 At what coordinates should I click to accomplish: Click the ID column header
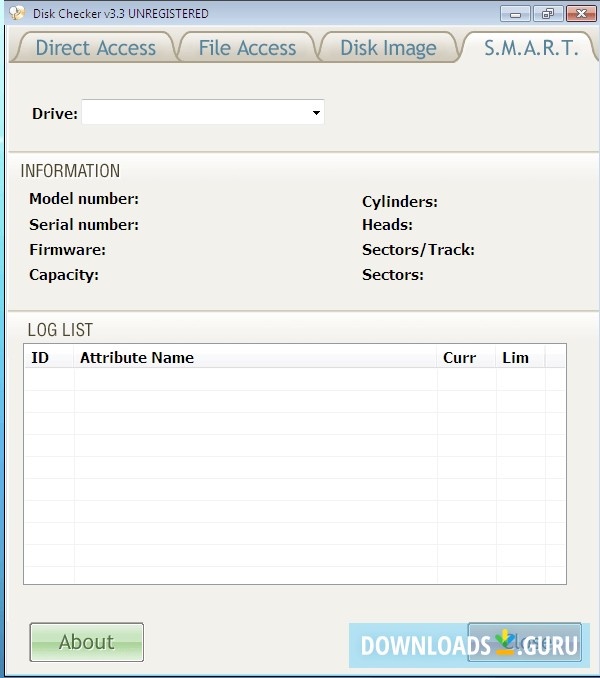point(49,358)
